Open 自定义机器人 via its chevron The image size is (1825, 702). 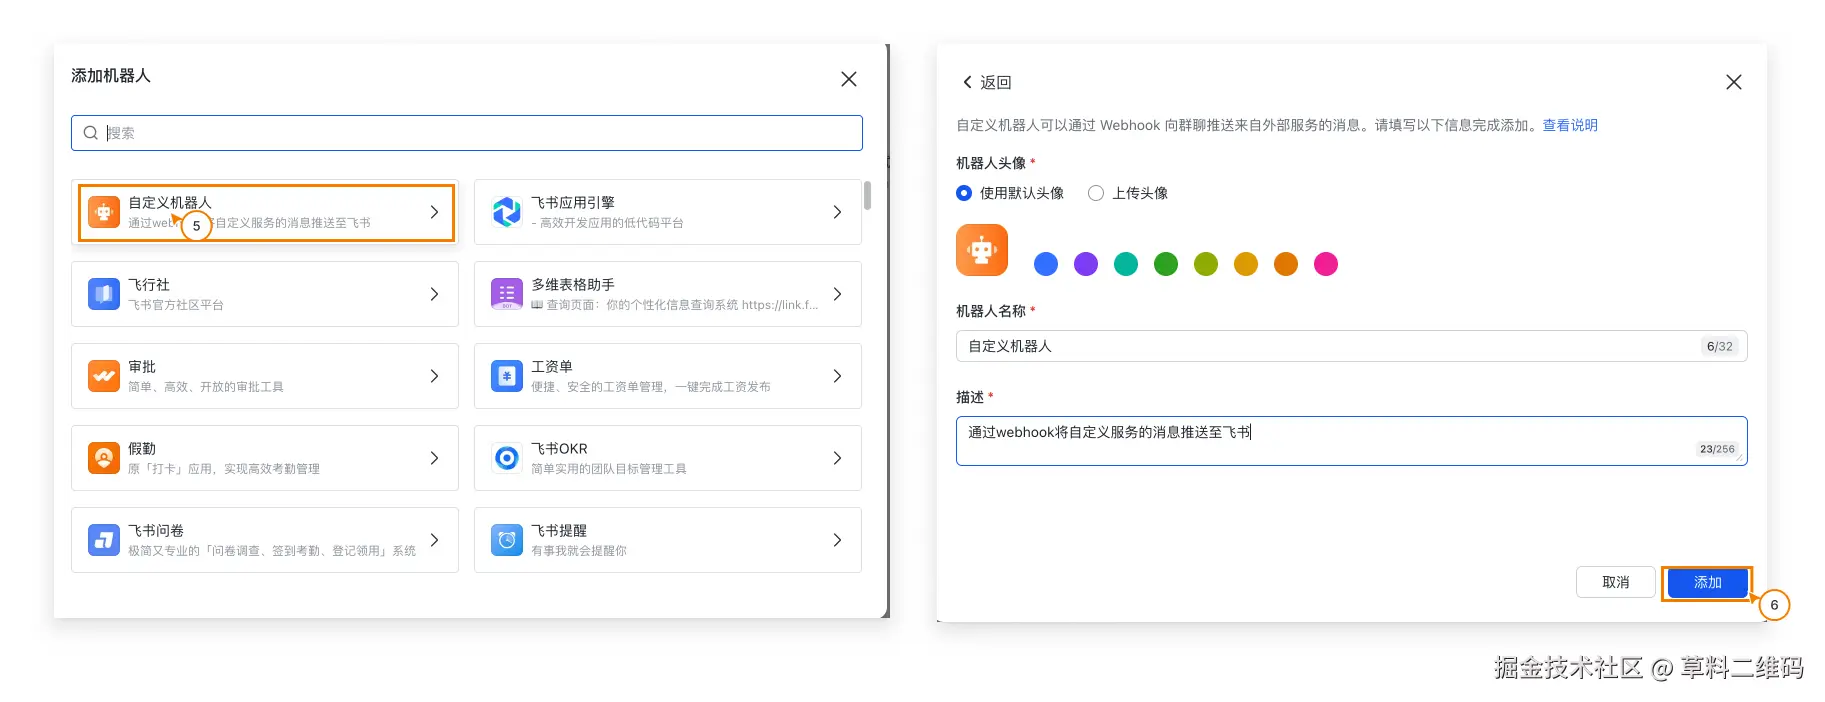click(434, 212)
